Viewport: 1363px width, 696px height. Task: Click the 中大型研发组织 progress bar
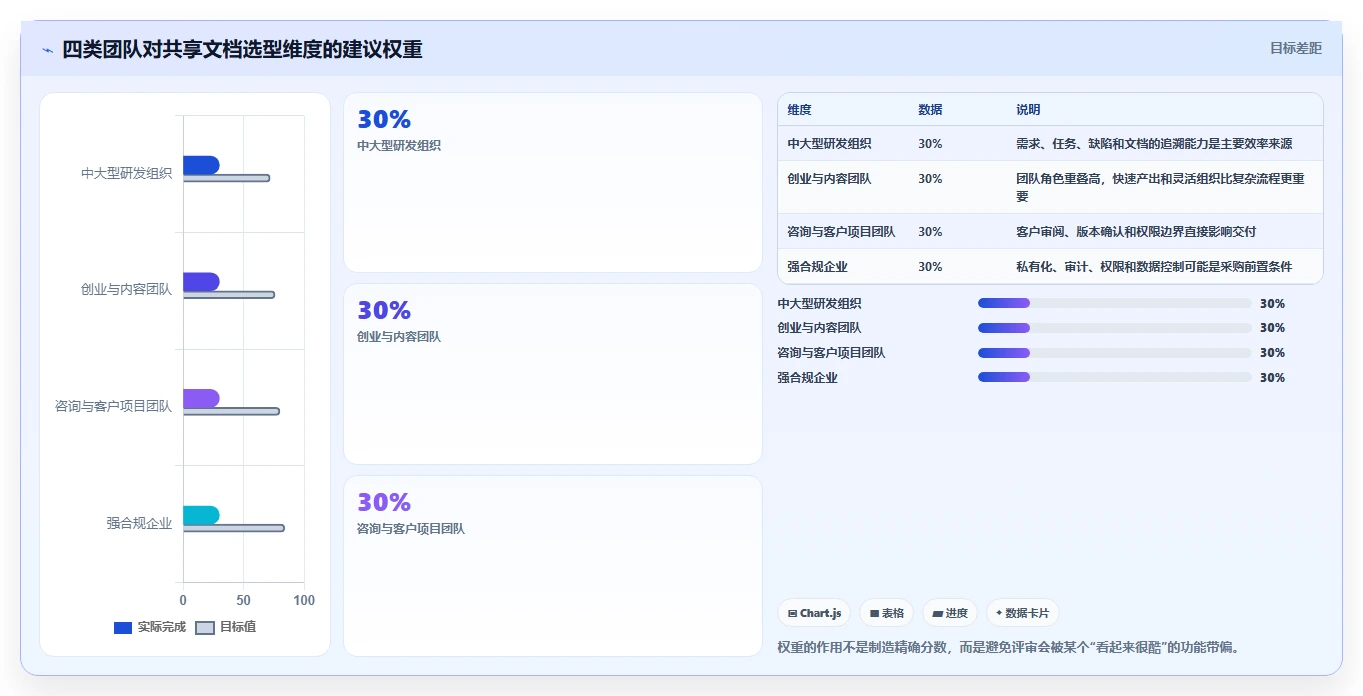pos(1114,303)
